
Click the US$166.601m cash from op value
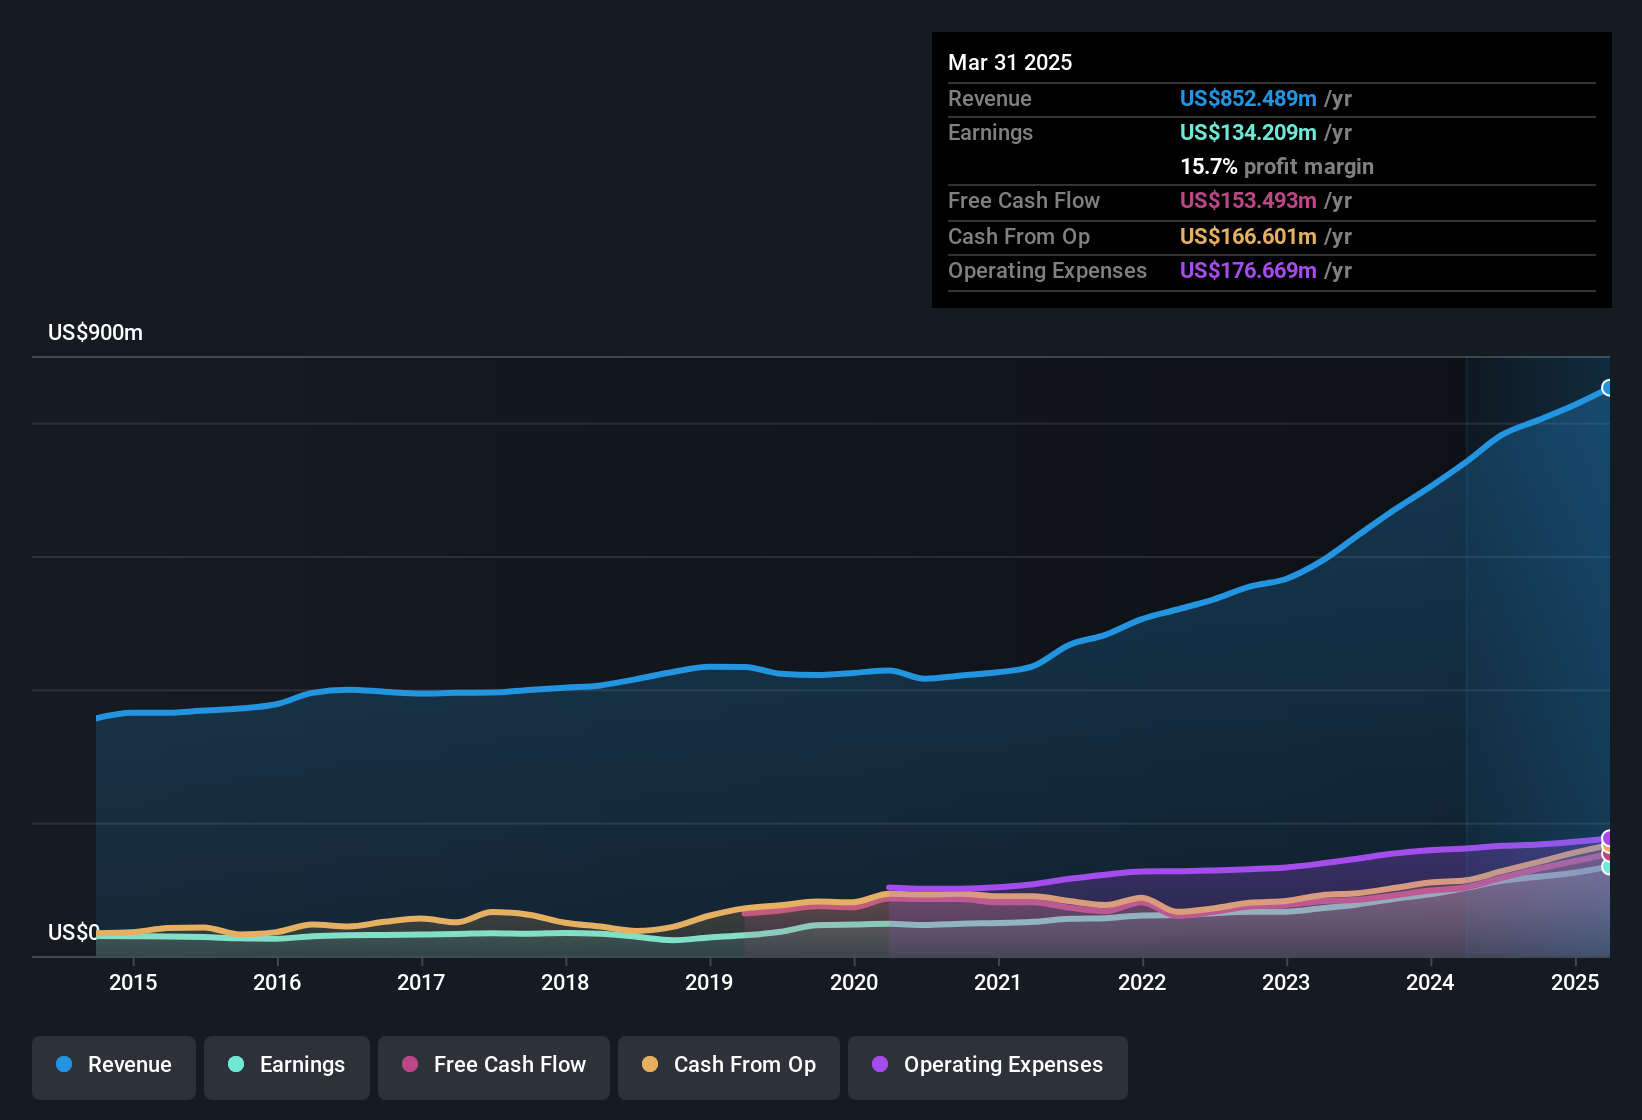click(x=1248, y=237)
